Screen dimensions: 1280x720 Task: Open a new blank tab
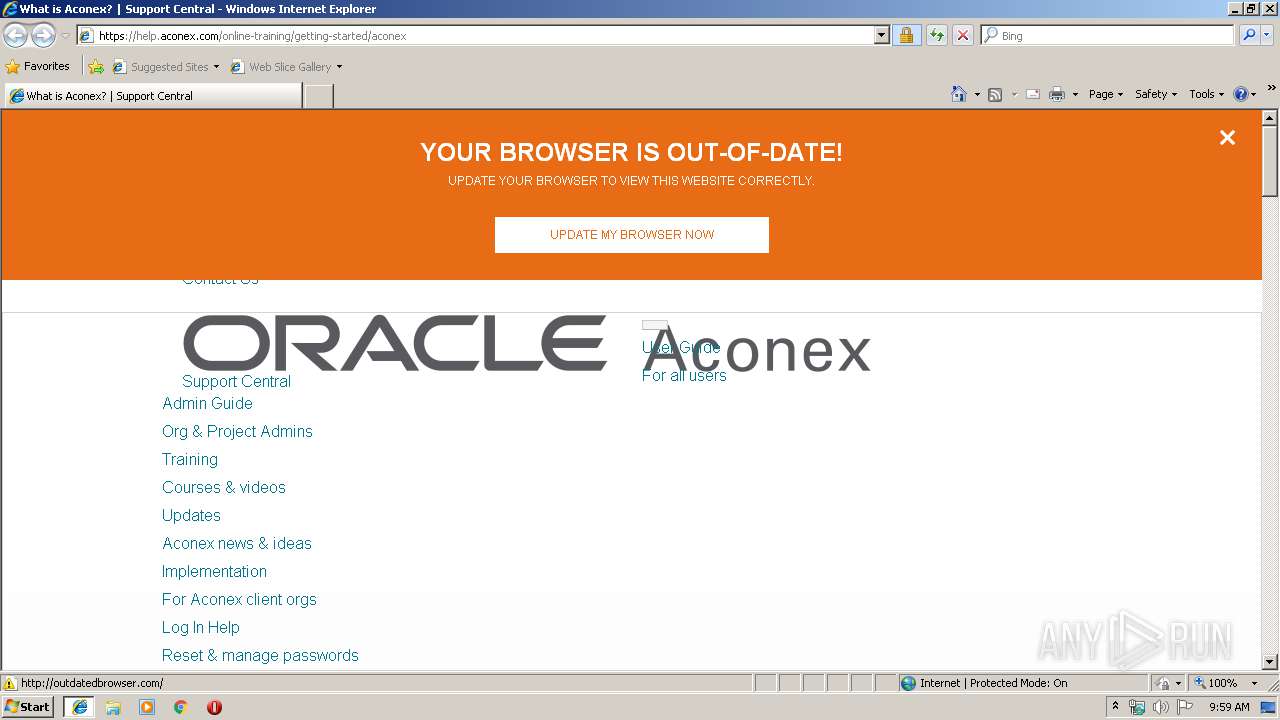tap(318, 96)
